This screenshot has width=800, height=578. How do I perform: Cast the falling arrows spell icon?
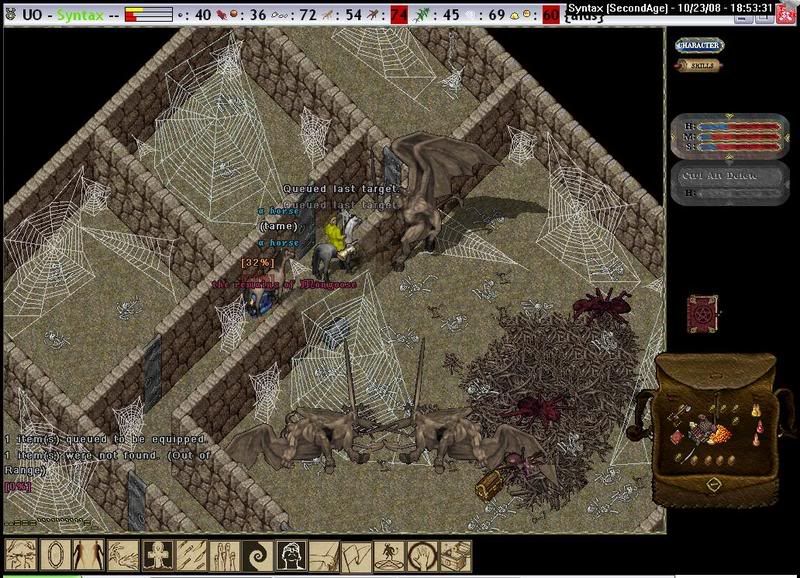click(x=190, y=556)
